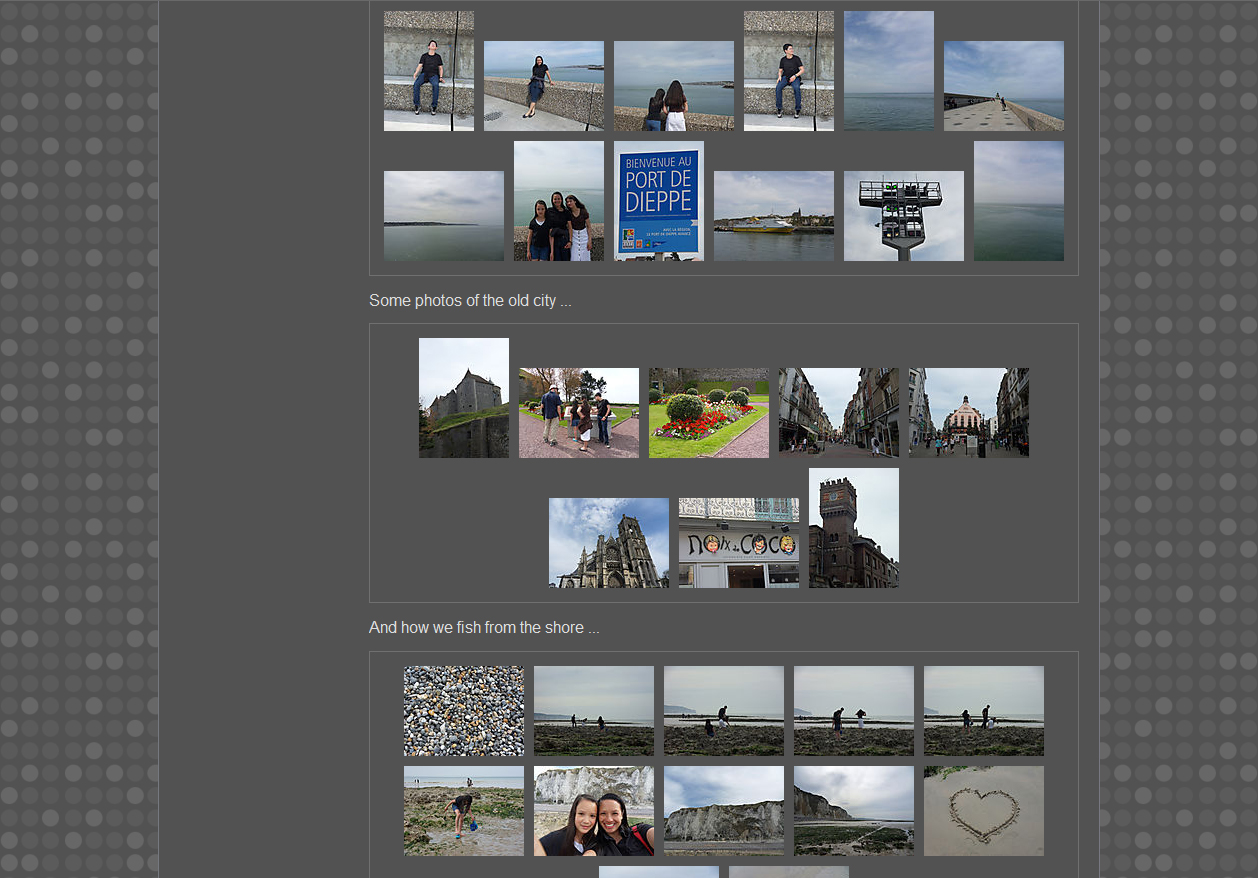Open the beach pebbles close-up photo

point(463,711)
